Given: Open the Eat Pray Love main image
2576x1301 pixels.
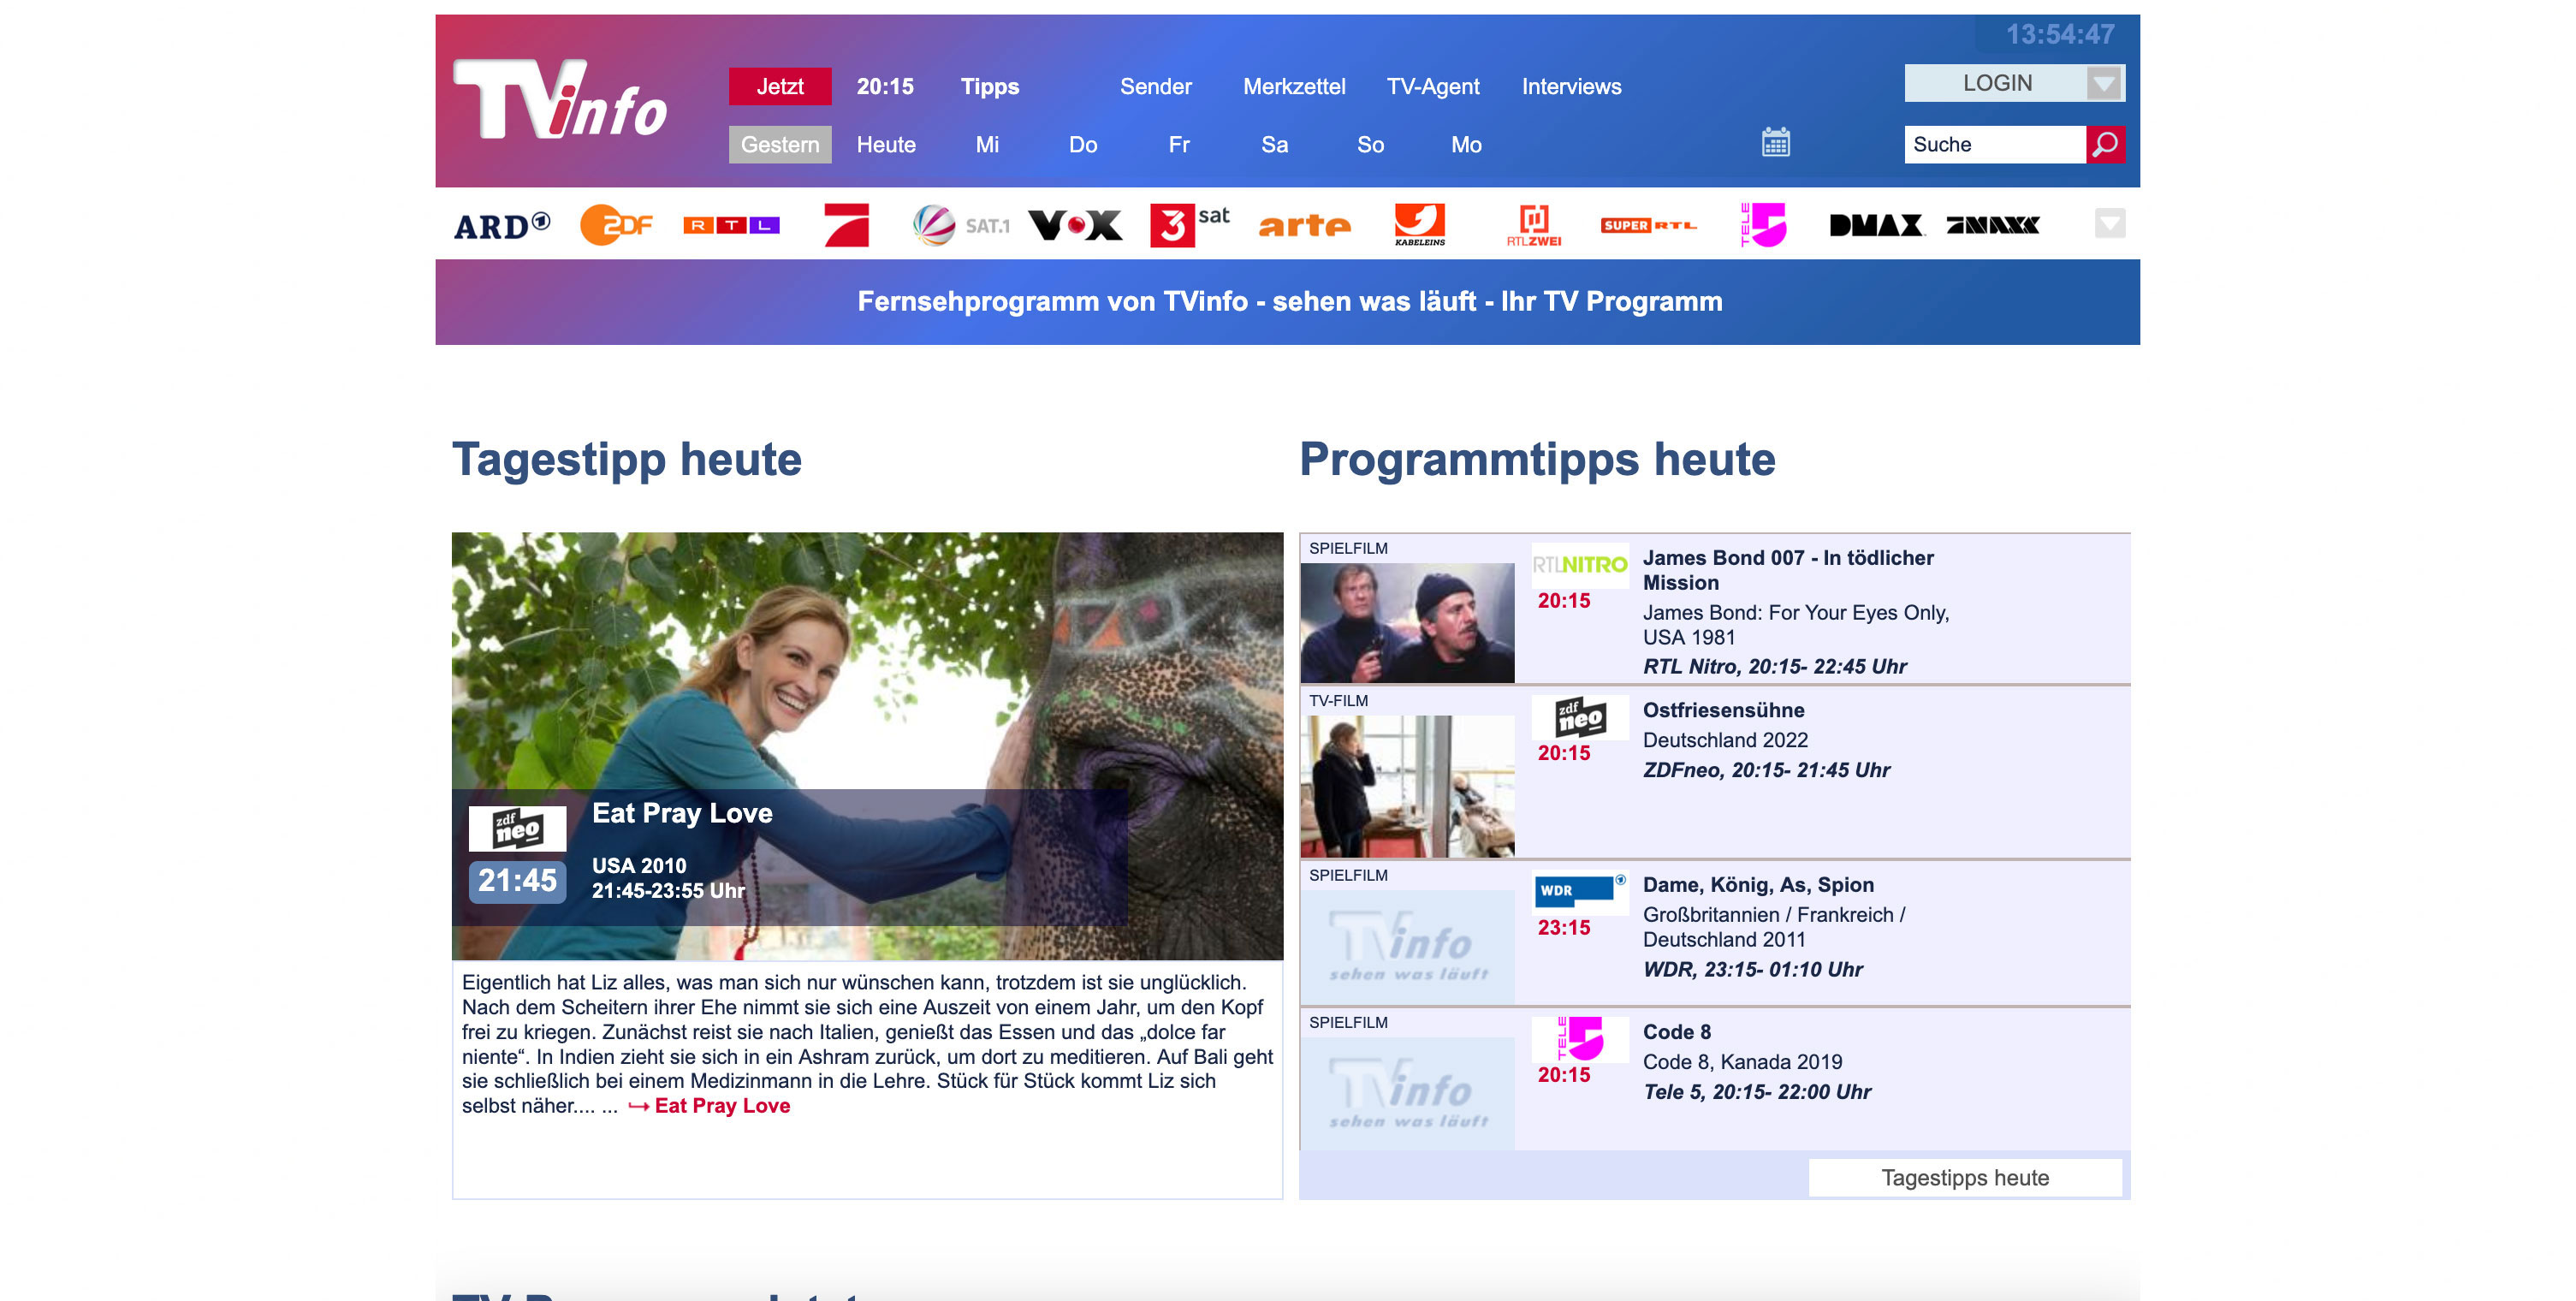Looking at the screenshot, I should click(x=867, y=745).
